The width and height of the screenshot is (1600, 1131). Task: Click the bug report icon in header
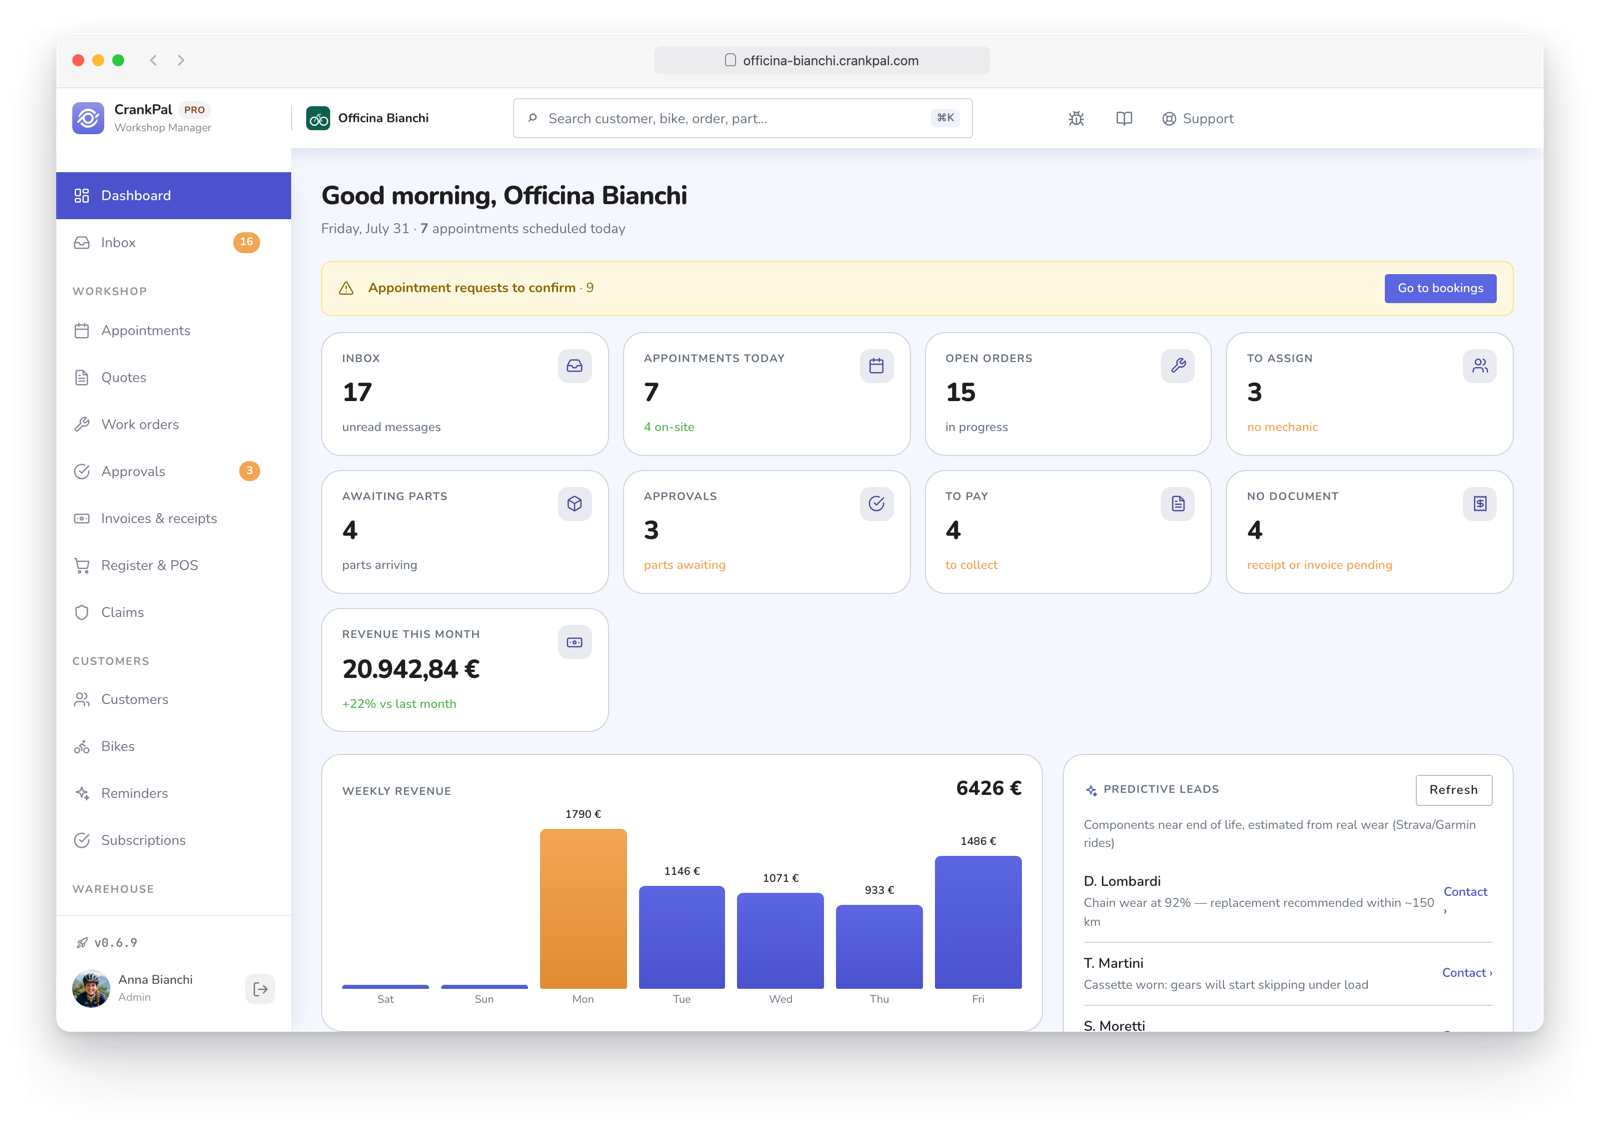(1076, 118)
